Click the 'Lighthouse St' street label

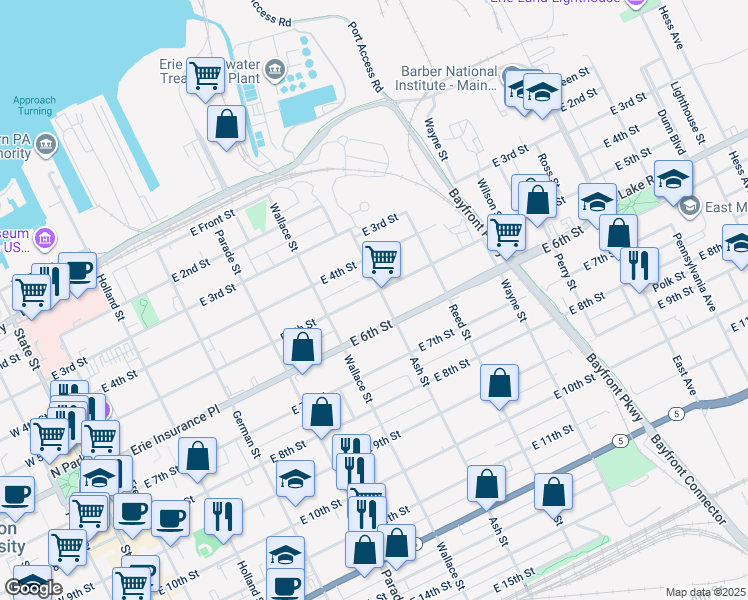(687, 113)
